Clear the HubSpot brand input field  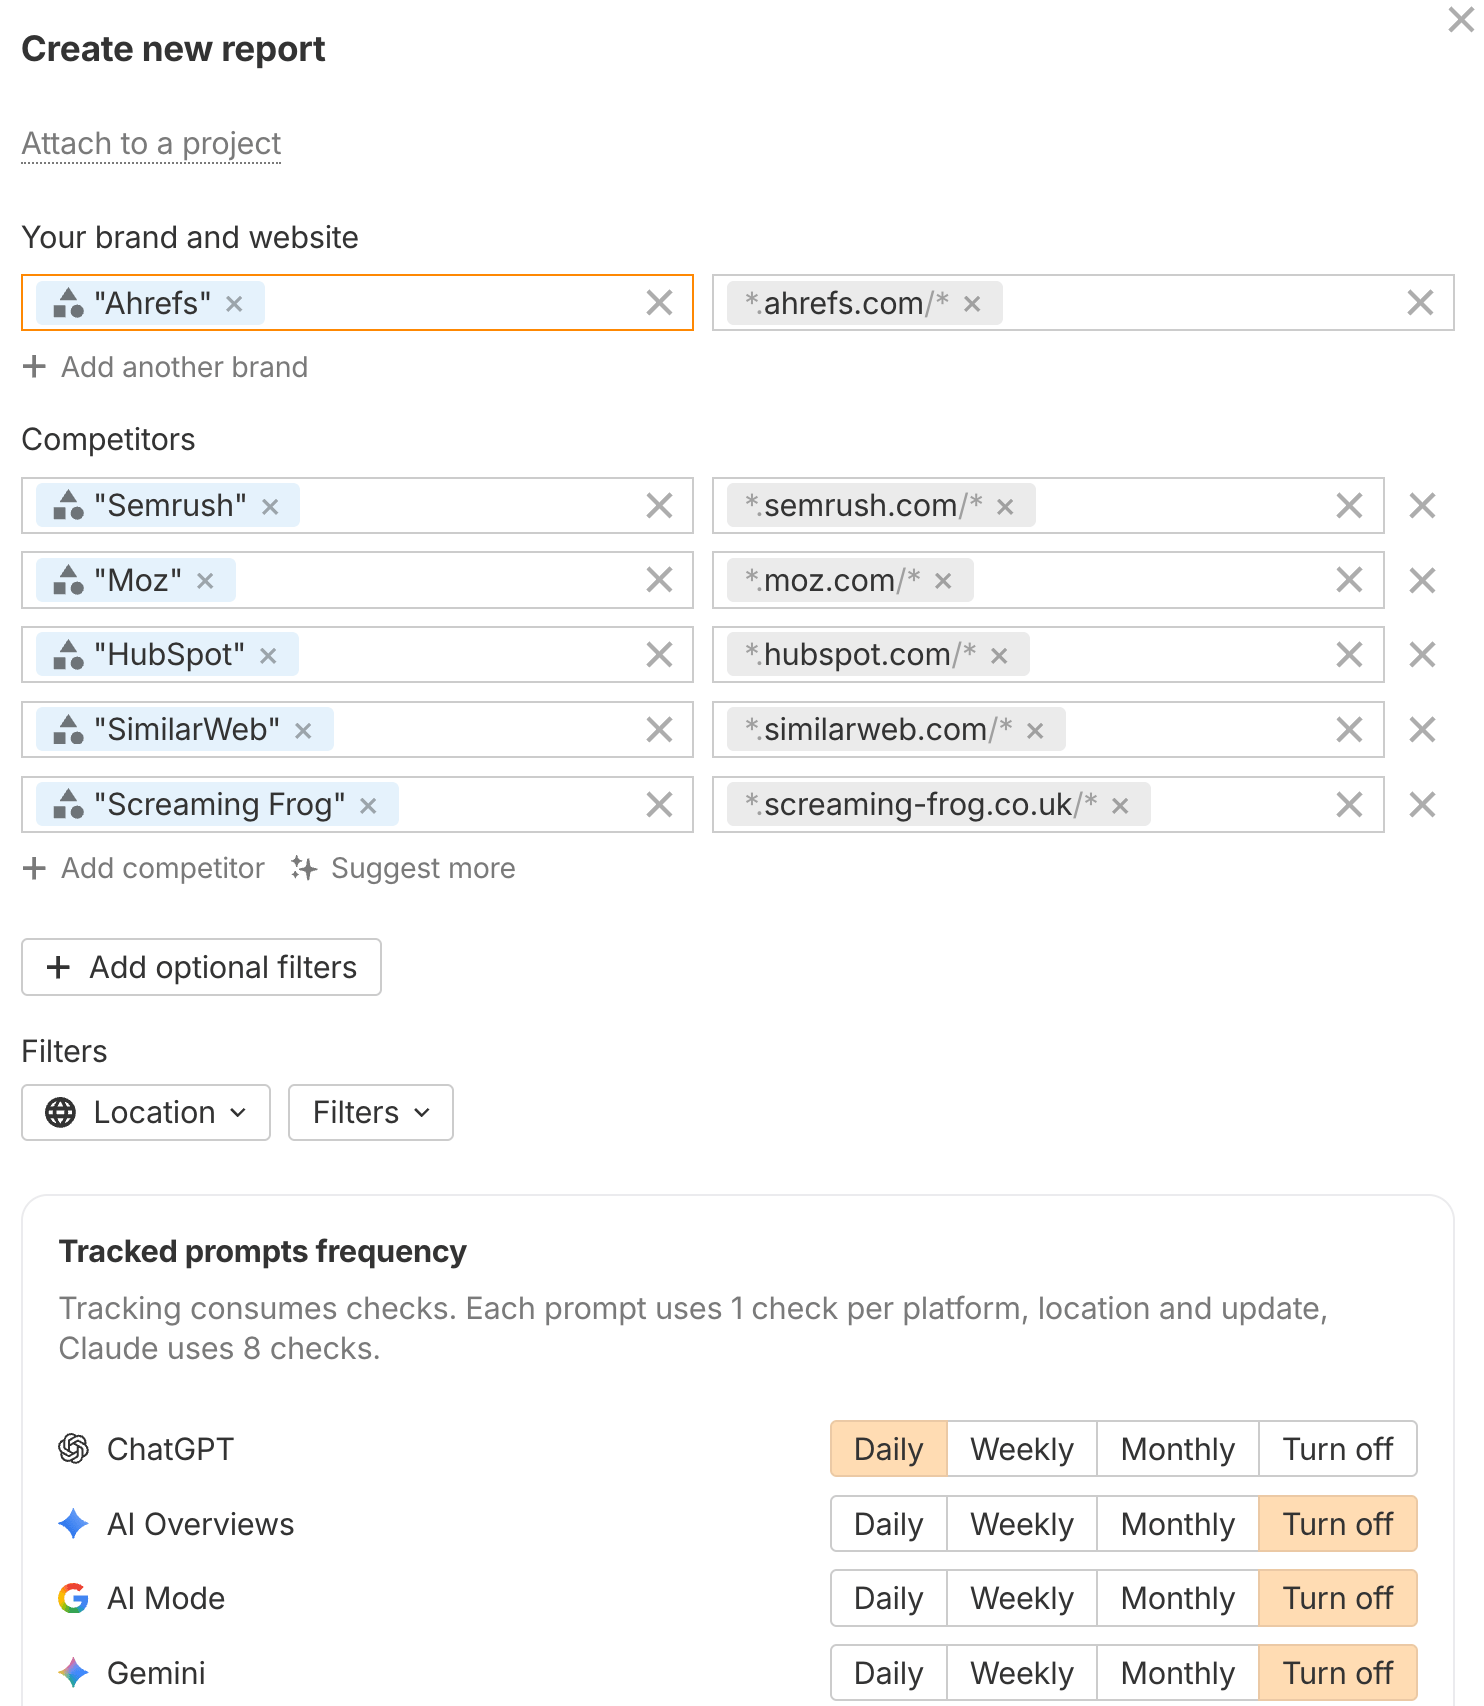(659, 655)
